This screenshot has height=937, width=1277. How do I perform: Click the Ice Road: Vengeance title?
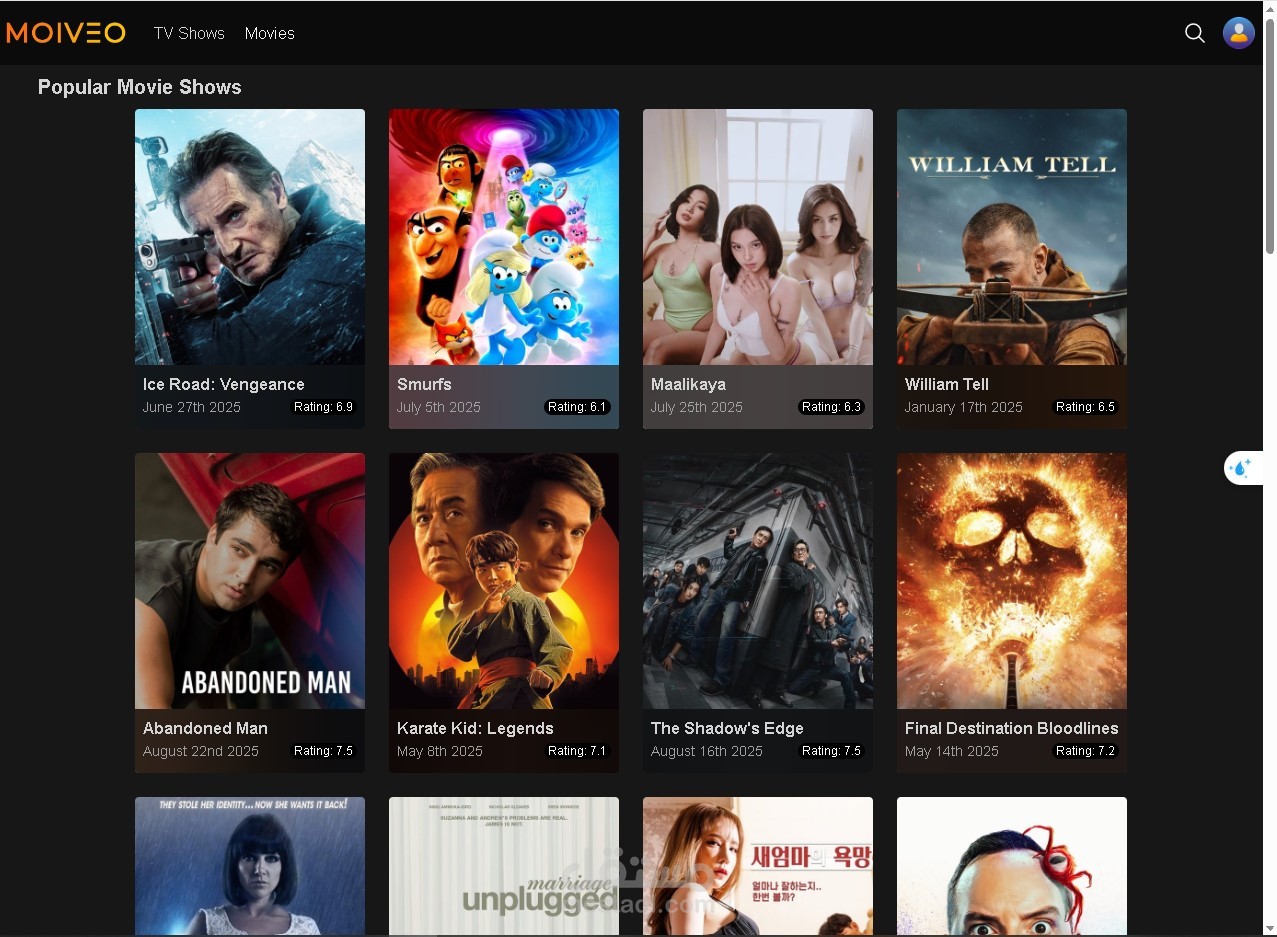[x=224, y=384]
